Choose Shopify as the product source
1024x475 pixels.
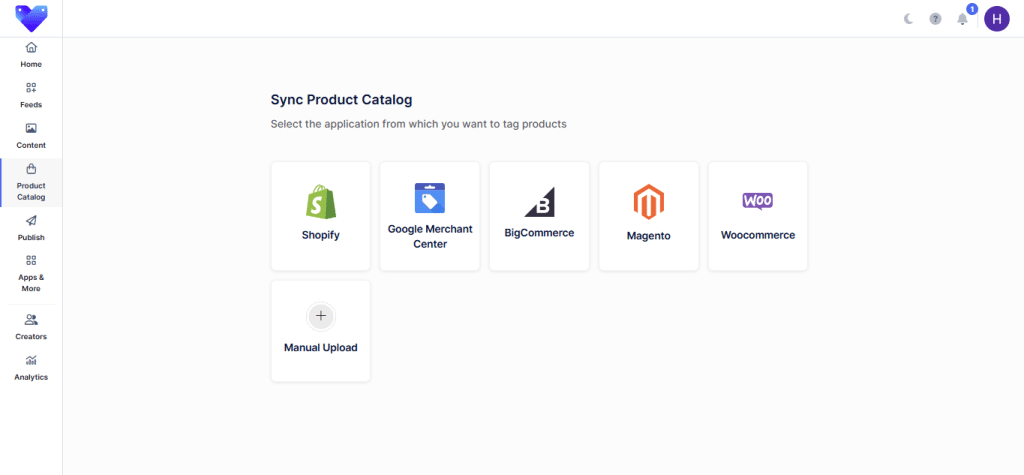(x=321, y=216)
